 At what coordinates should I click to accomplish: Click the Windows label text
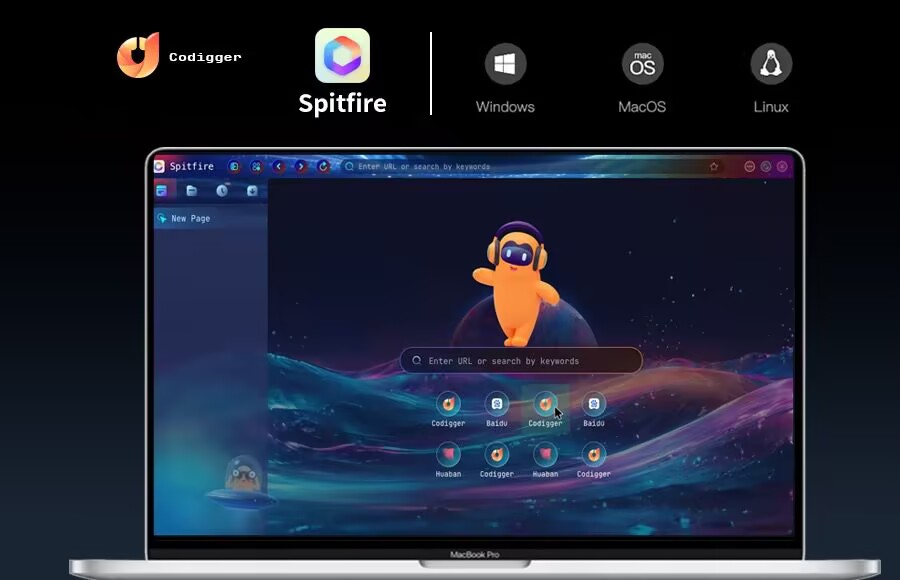click(505, 107)
